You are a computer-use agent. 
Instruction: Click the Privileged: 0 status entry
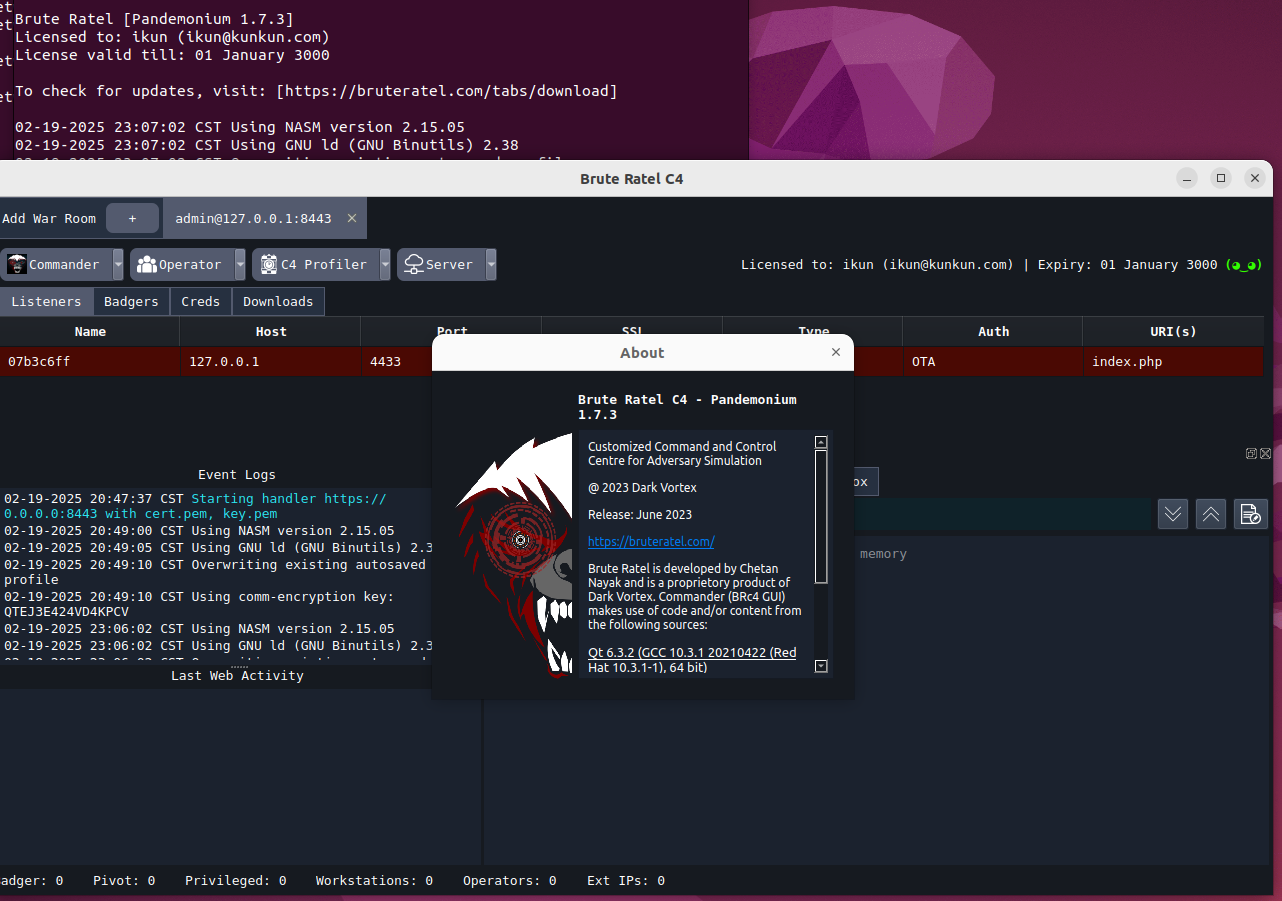point(236,881)
